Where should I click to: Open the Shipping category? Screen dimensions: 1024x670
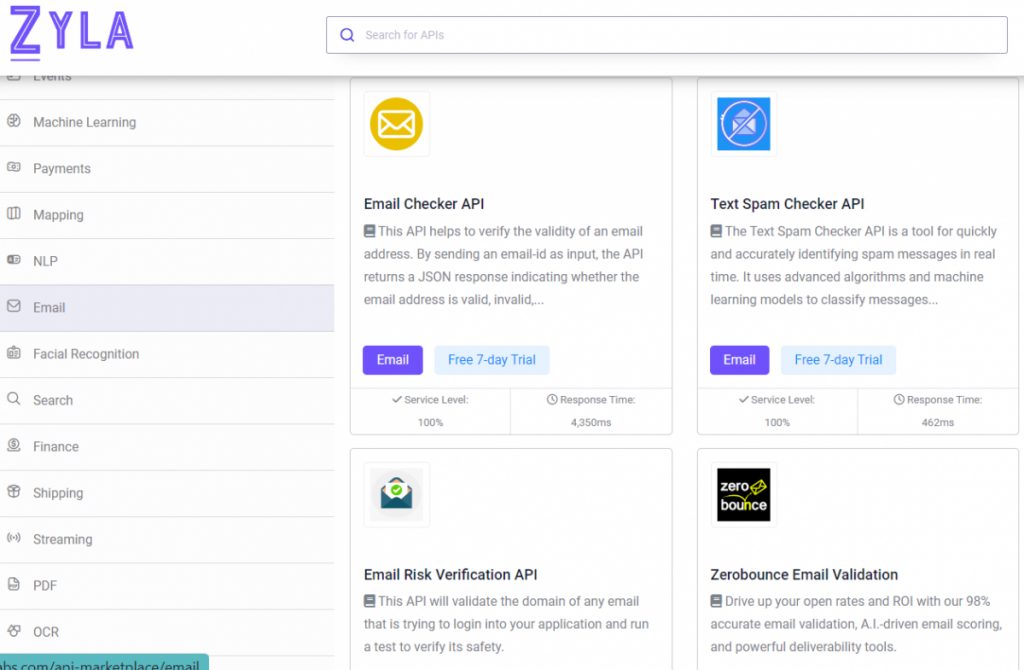(x=167, y=493)
